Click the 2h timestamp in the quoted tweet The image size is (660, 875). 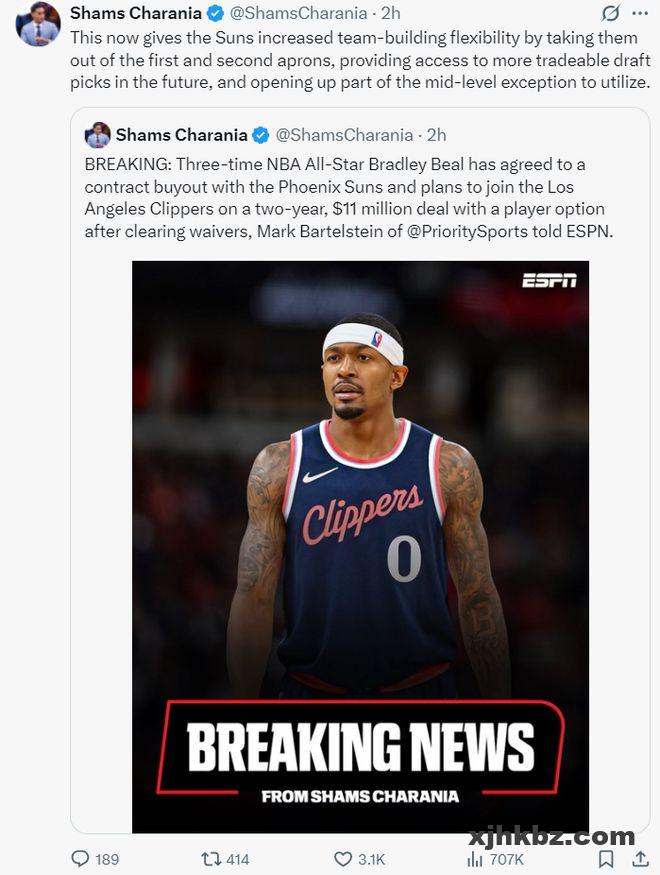[x=436, y=134]
